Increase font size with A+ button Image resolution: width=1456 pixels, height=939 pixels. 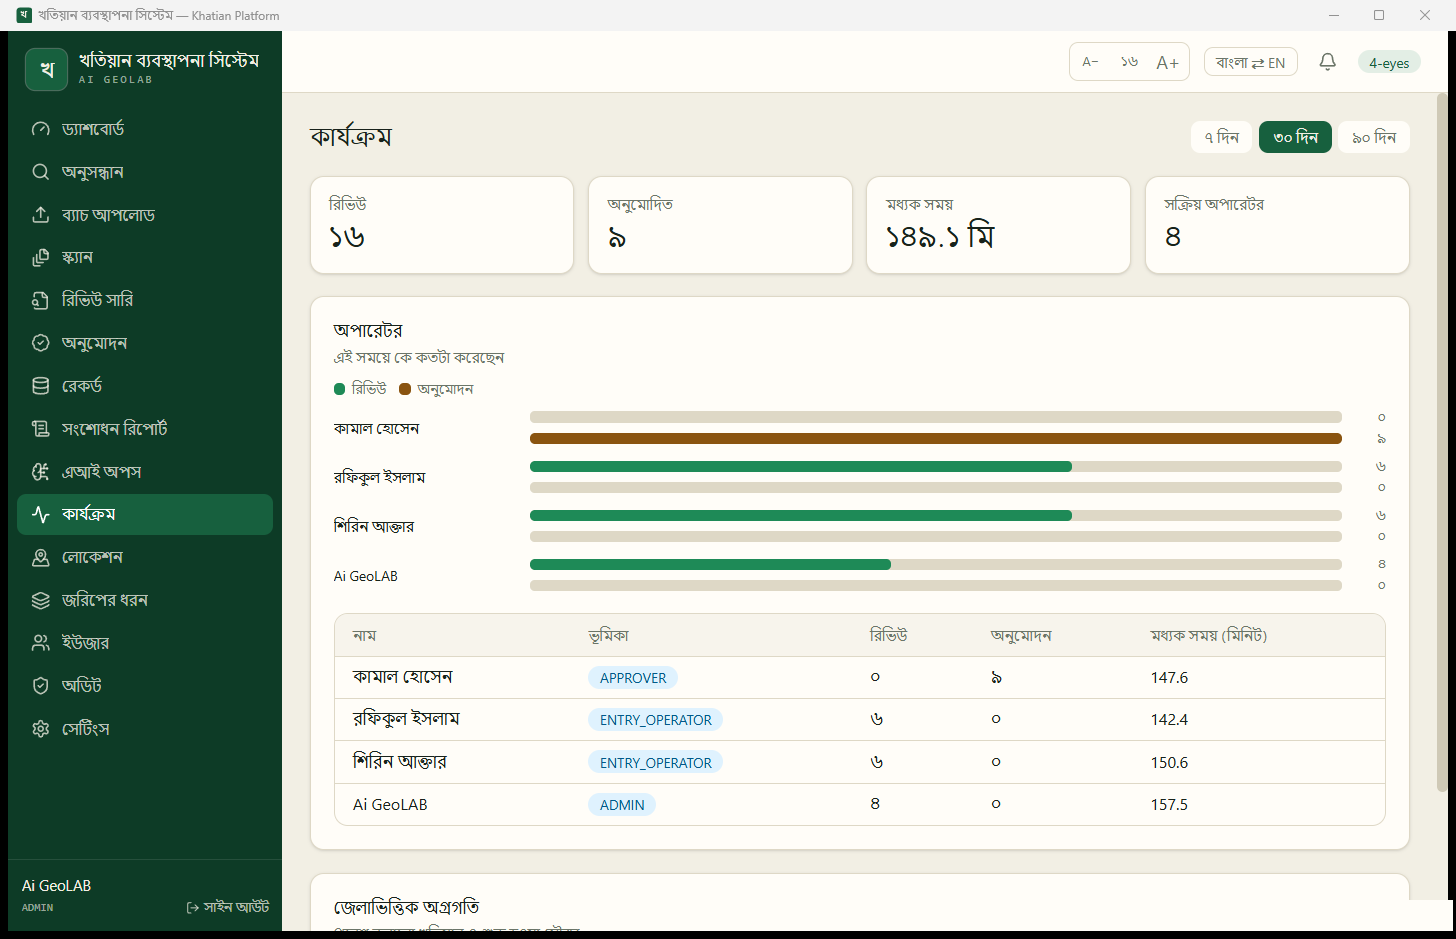1167,62
